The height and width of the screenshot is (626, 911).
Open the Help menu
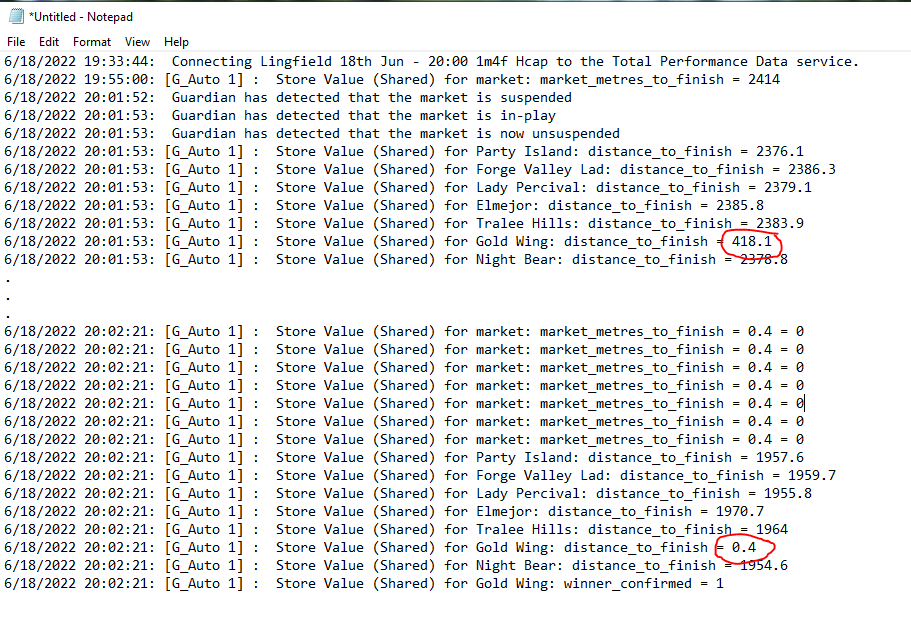176,42
